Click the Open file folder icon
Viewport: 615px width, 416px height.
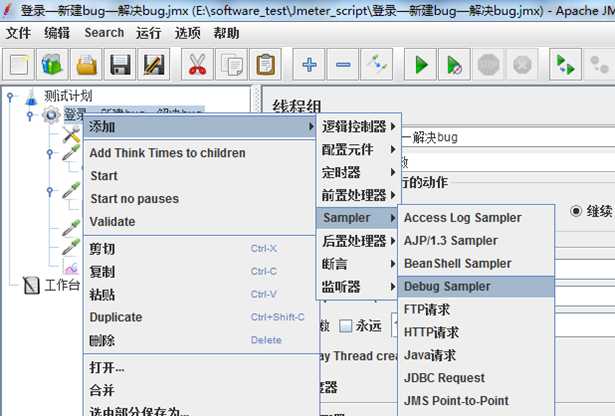86,65
